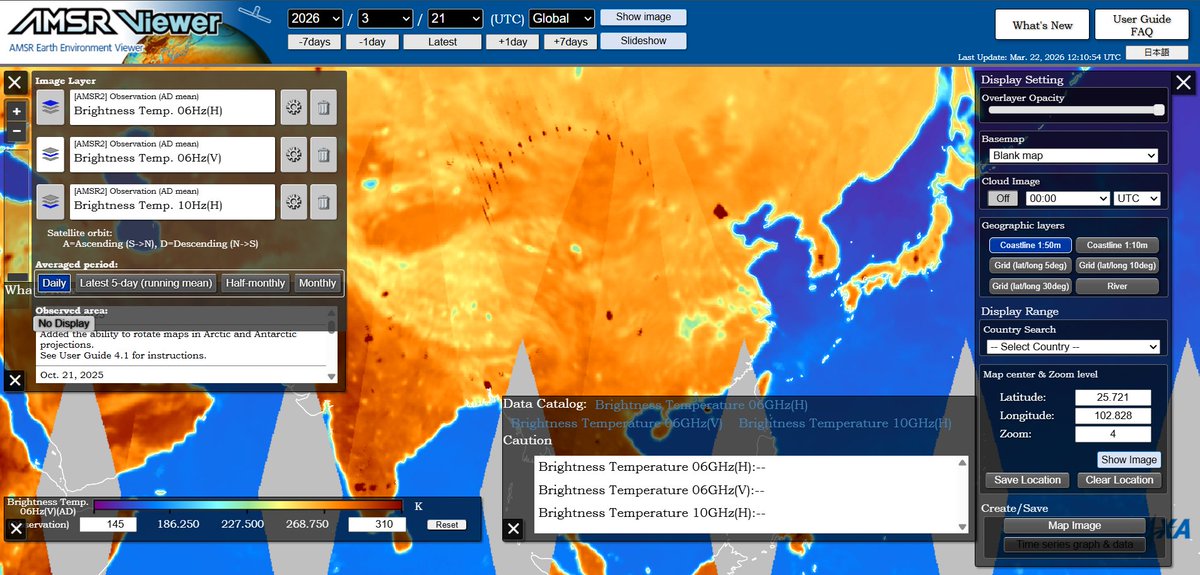
Task: Click top Show image button beside Global
Action: [x=643, y=17]
